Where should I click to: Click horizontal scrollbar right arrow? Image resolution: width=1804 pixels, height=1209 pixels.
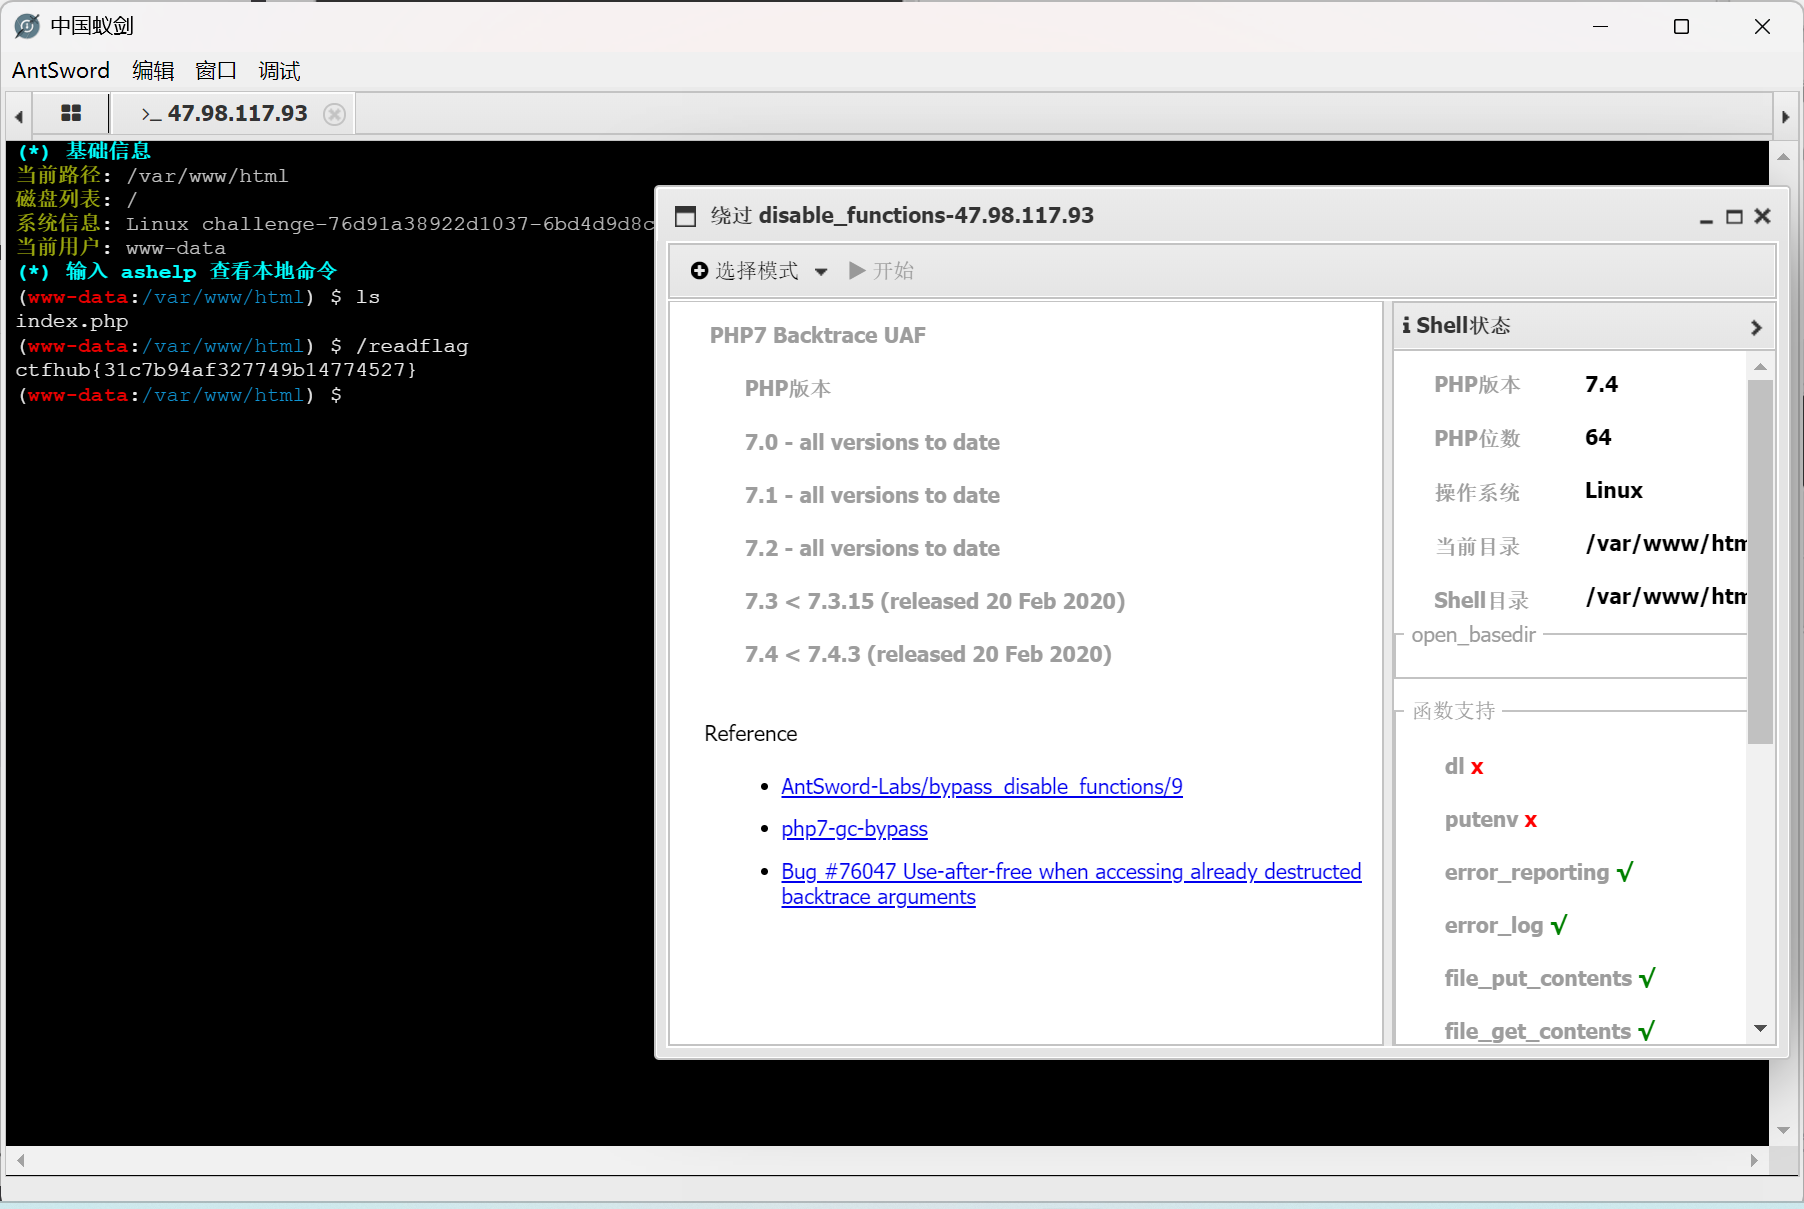(x=1753, y=1160)
